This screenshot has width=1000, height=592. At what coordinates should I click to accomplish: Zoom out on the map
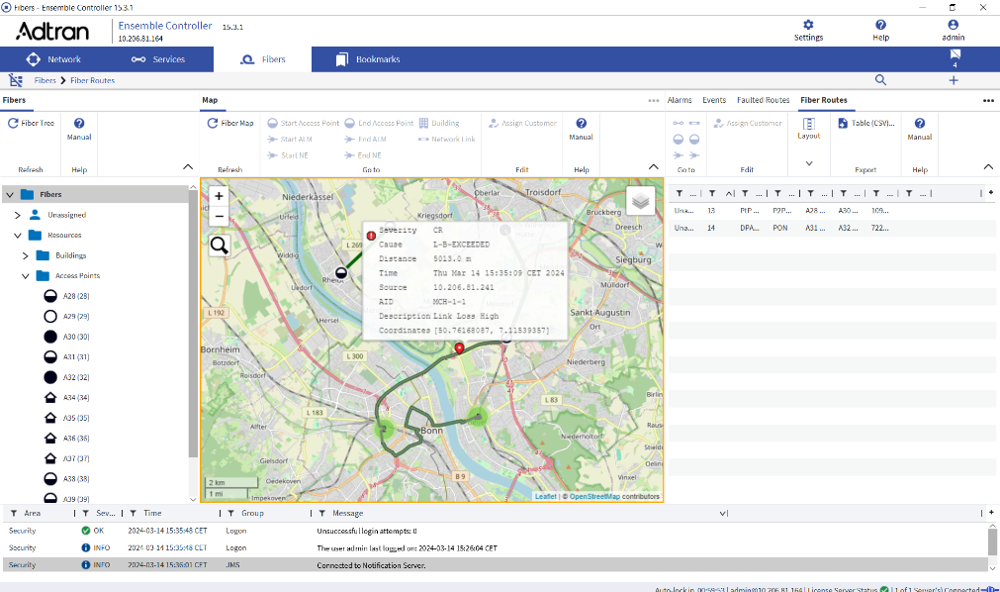tap(219, 216)
